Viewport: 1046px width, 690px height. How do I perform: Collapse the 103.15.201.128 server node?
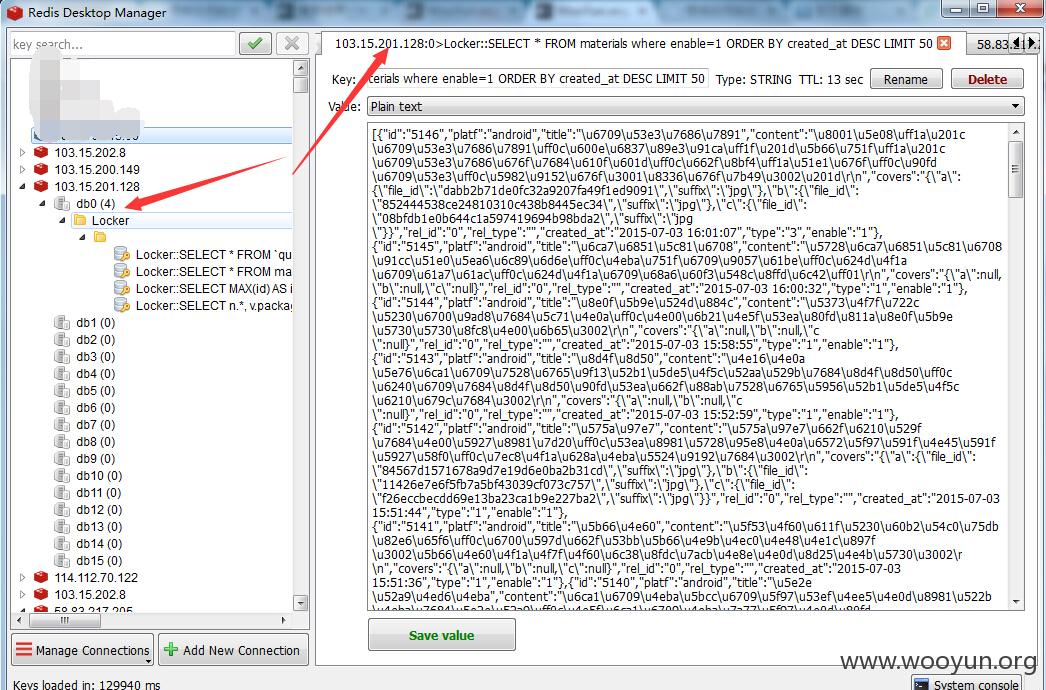point(23,187)
